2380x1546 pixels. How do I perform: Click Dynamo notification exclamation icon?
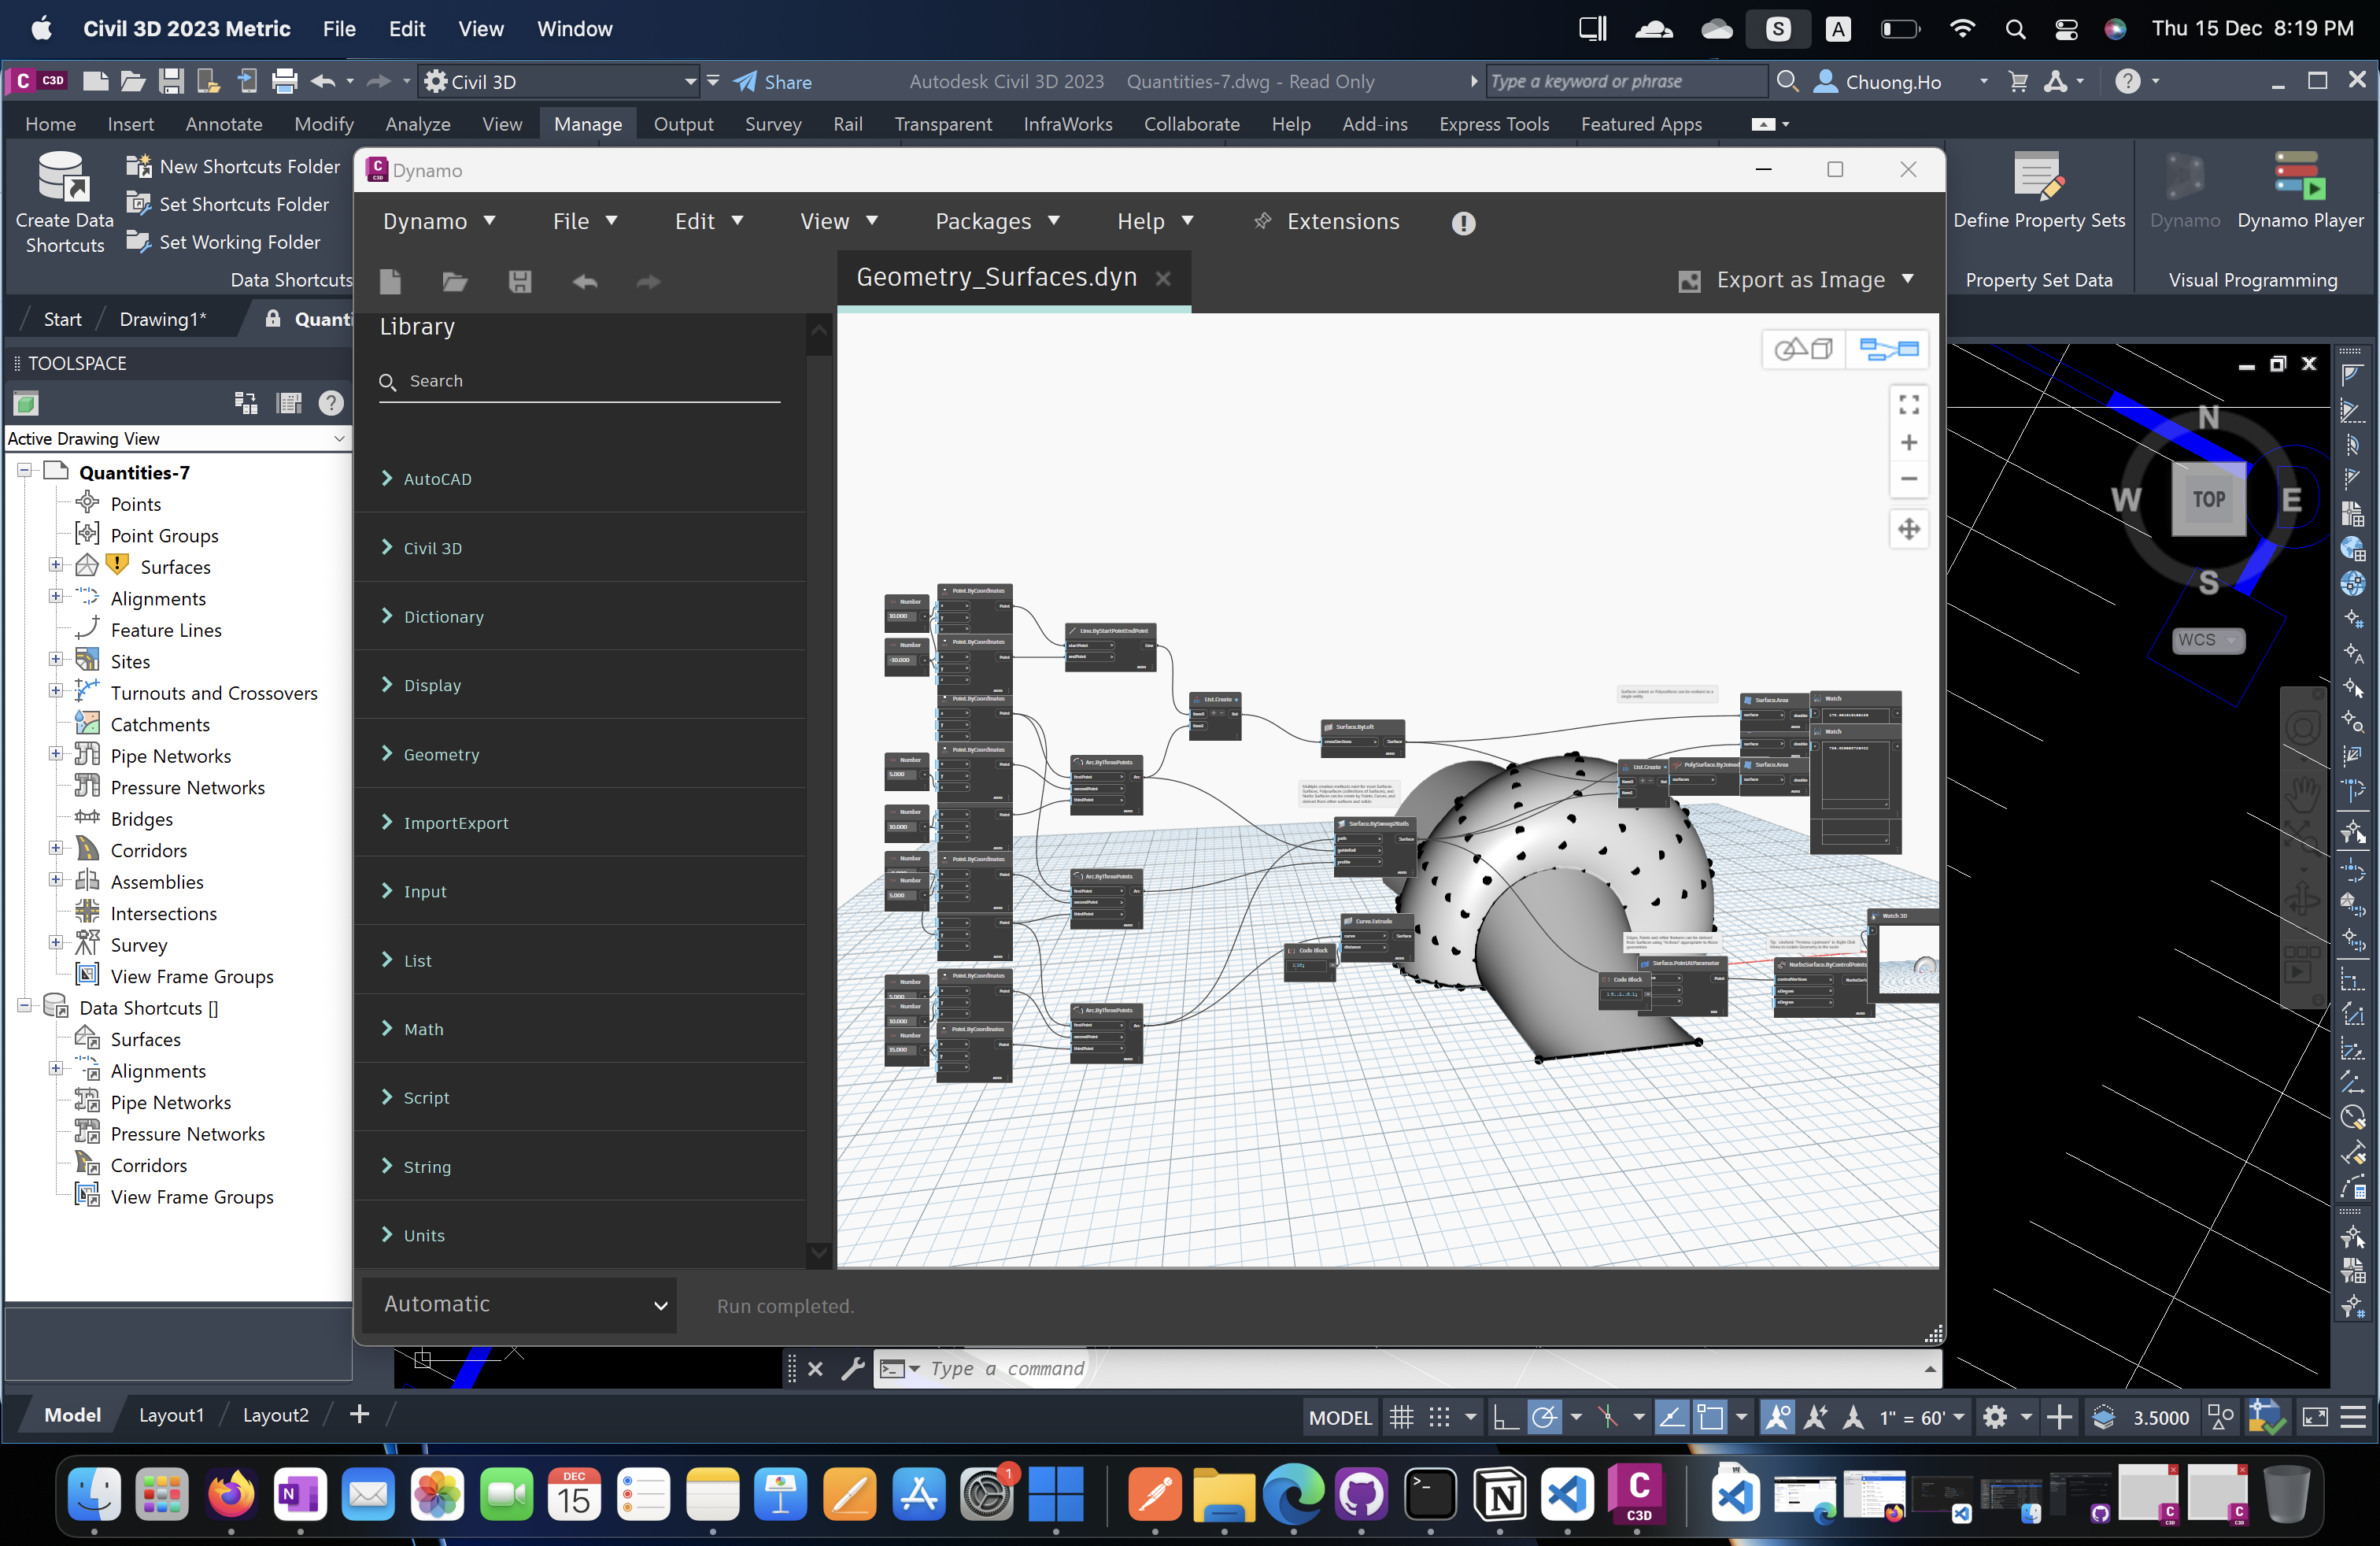click(1463, 223)
